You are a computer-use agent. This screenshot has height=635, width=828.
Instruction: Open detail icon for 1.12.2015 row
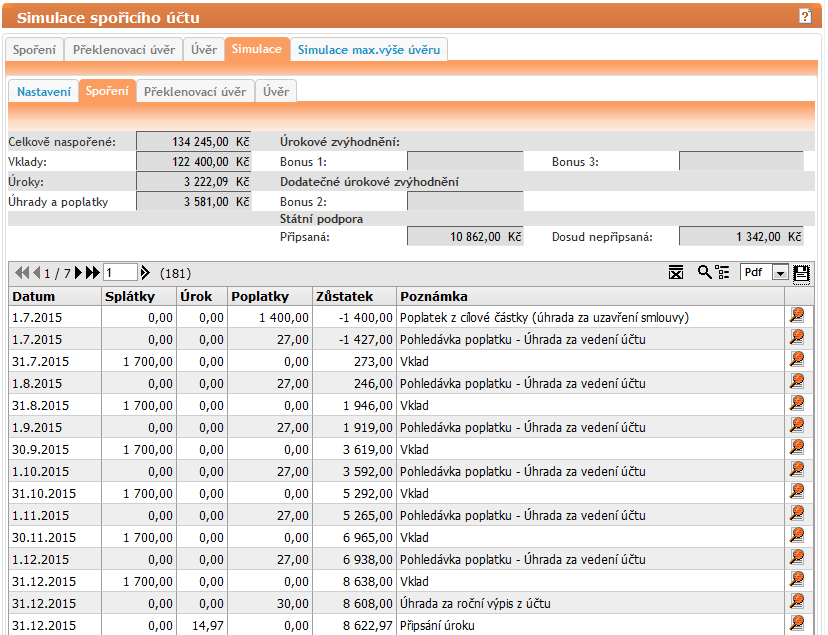click(x=797, y=557)
